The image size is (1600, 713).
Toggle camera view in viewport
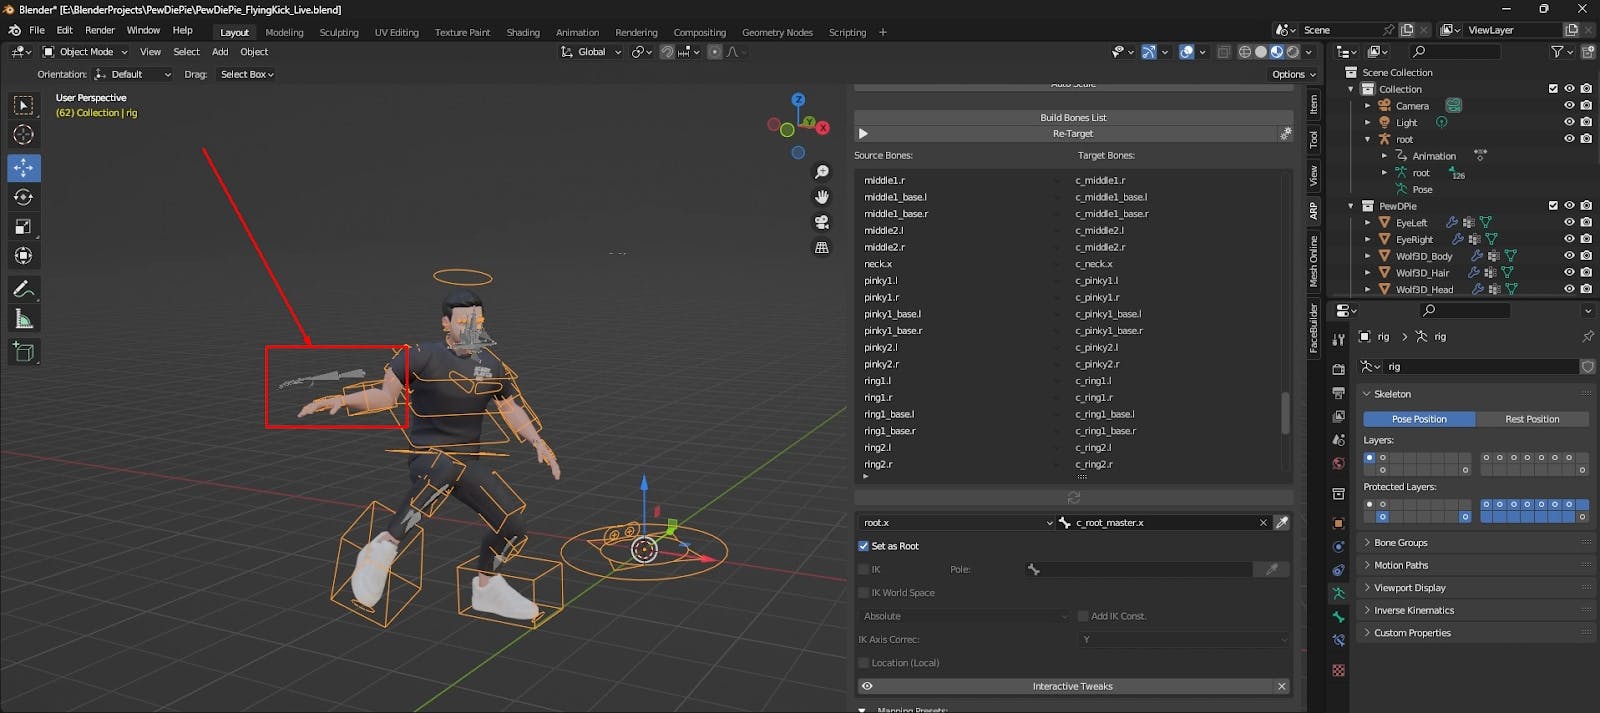[x=822, y=222]
